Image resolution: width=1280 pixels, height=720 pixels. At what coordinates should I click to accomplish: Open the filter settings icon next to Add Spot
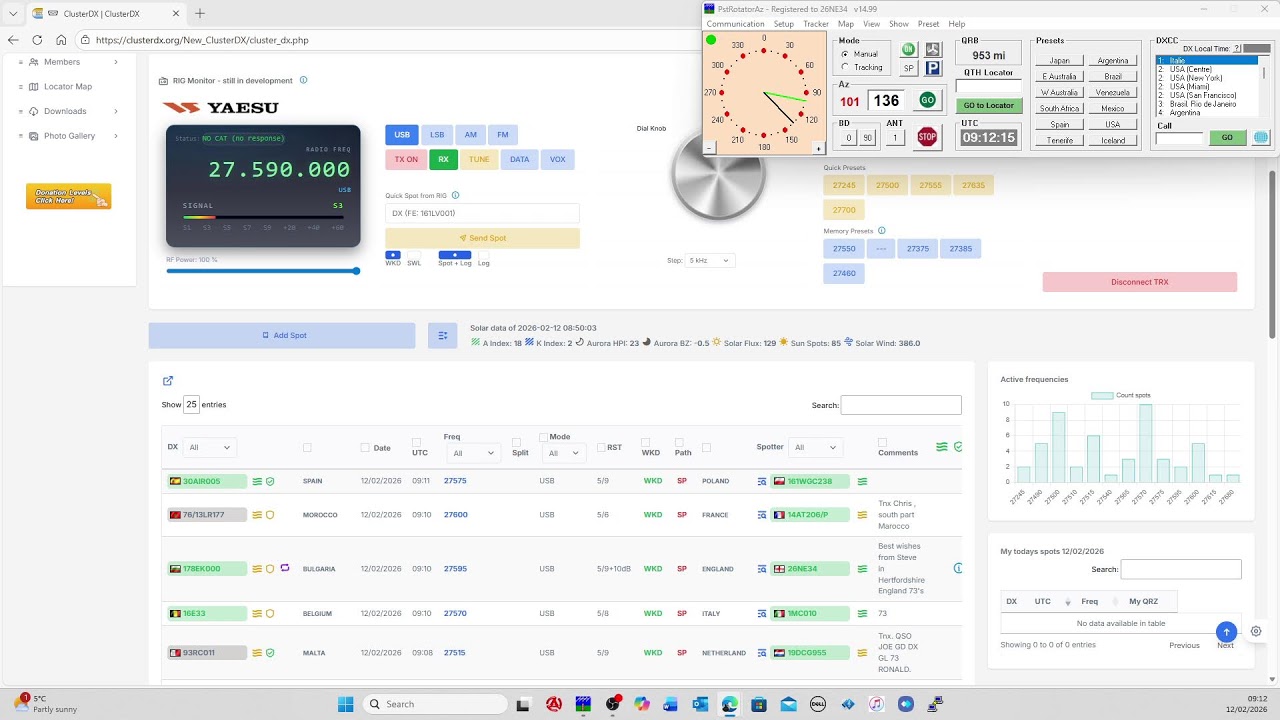click(442, 335)
